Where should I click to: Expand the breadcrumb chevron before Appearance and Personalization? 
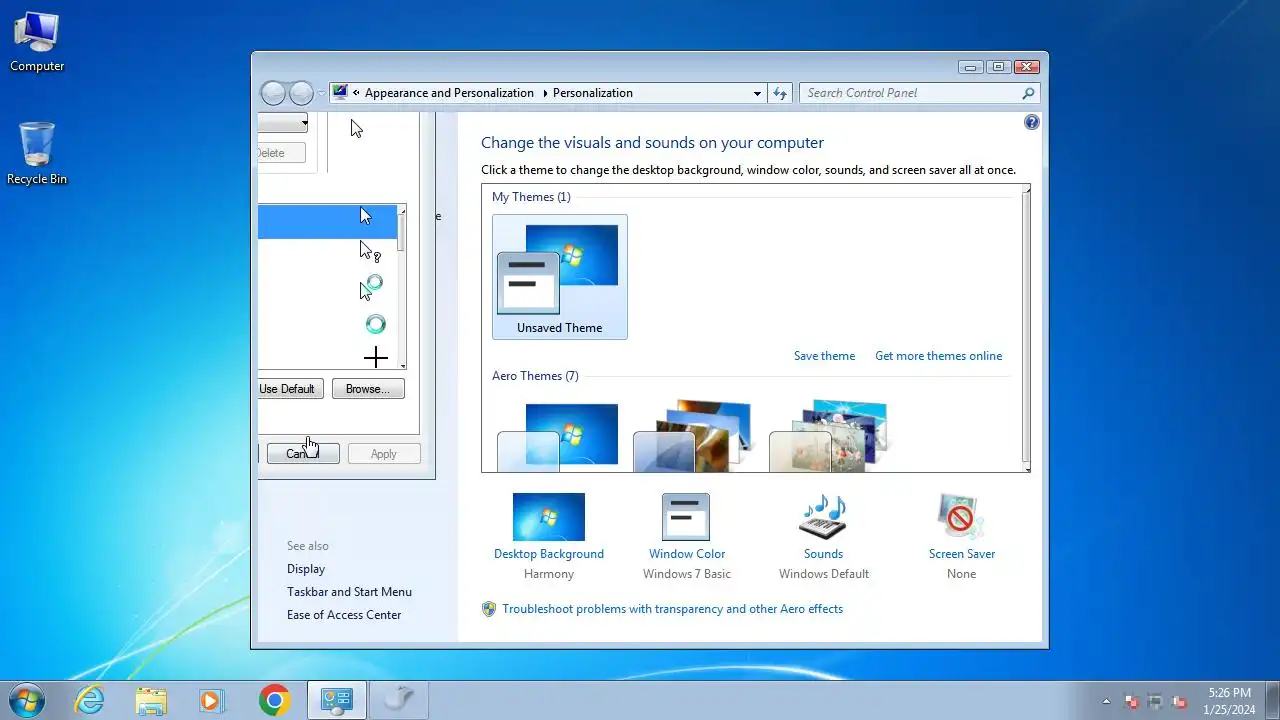357,93
